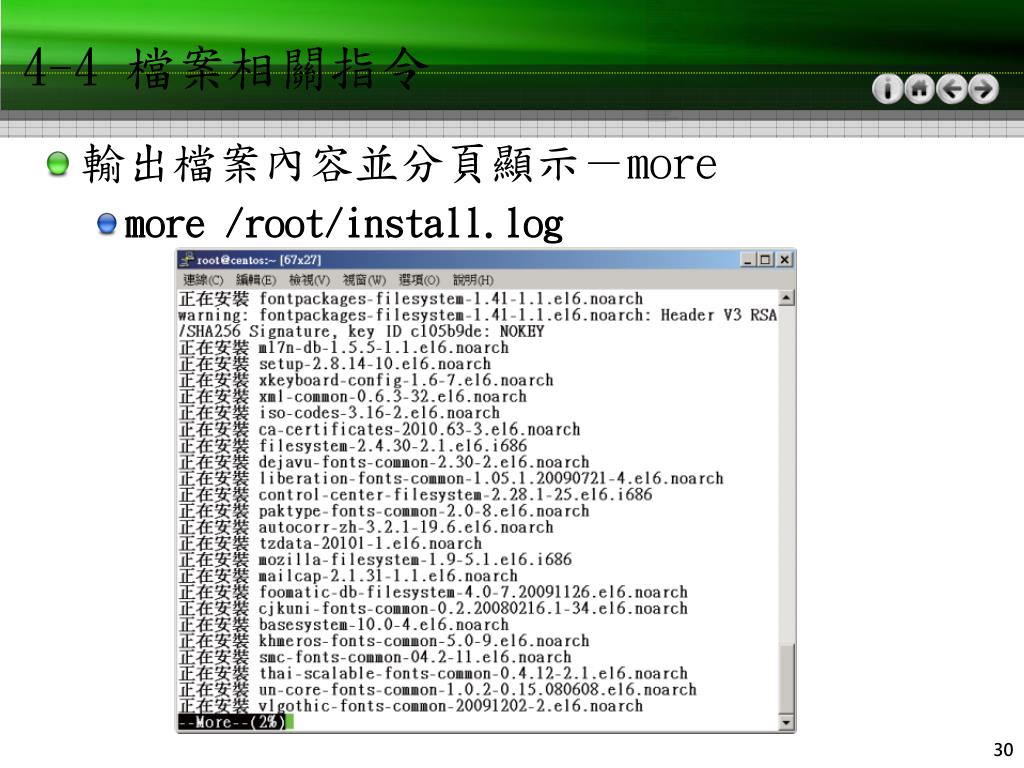Screen dimensions: 1024x768
Task: Click the line vlgothic-fonts-common-20091202-2.el6.noarch
Action: (x=411, y=706)
